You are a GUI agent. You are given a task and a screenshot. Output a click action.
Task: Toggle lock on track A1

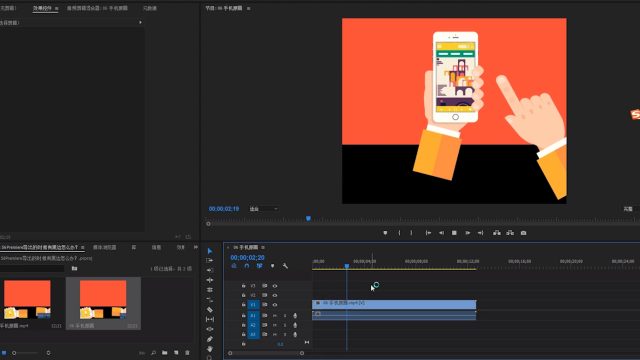pyautogui.click(x=243, y=316)
